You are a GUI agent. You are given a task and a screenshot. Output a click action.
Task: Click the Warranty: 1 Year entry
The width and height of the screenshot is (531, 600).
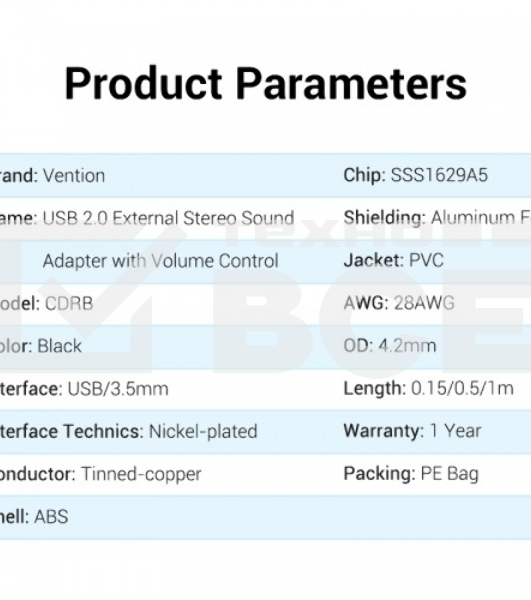tap(412, 431)
